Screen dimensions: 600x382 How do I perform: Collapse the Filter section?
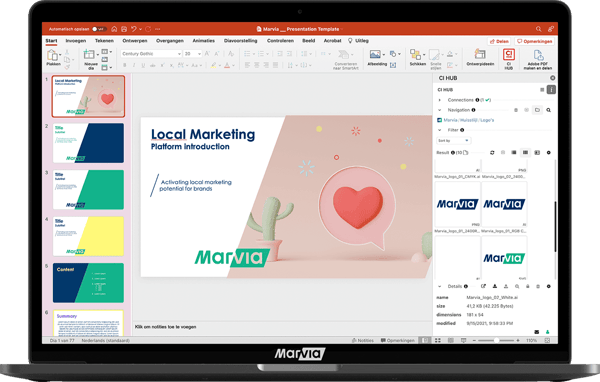tap(440, 130)
